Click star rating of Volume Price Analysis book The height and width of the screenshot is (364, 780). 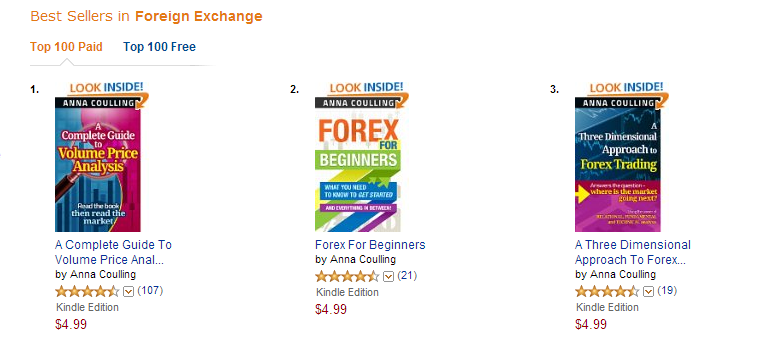tap(88, 291)
